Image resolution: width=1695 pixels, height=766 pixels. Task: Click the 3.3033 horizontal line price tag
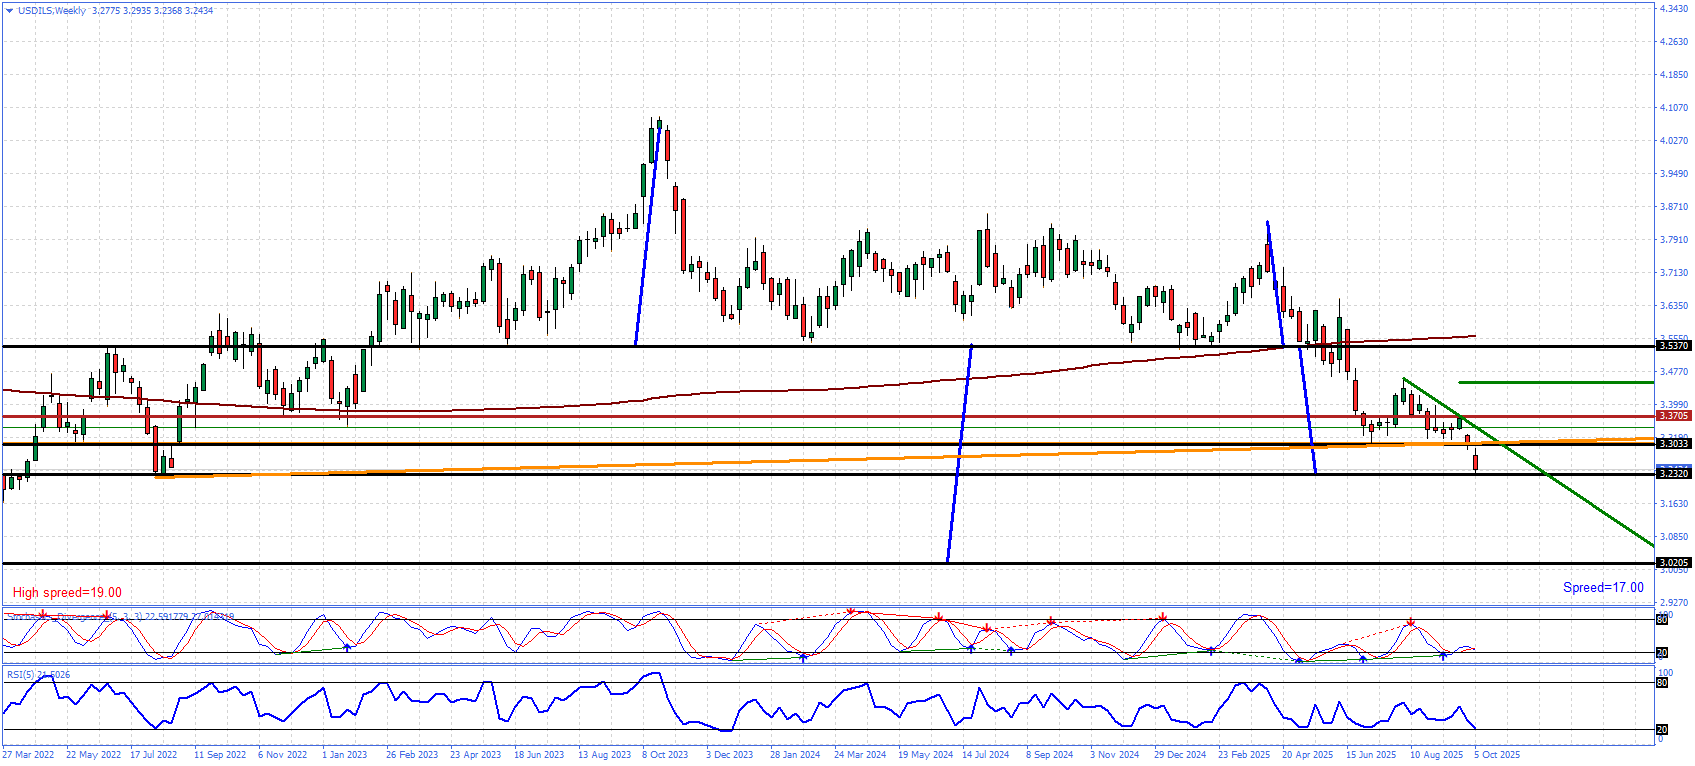click(1674, 444)
